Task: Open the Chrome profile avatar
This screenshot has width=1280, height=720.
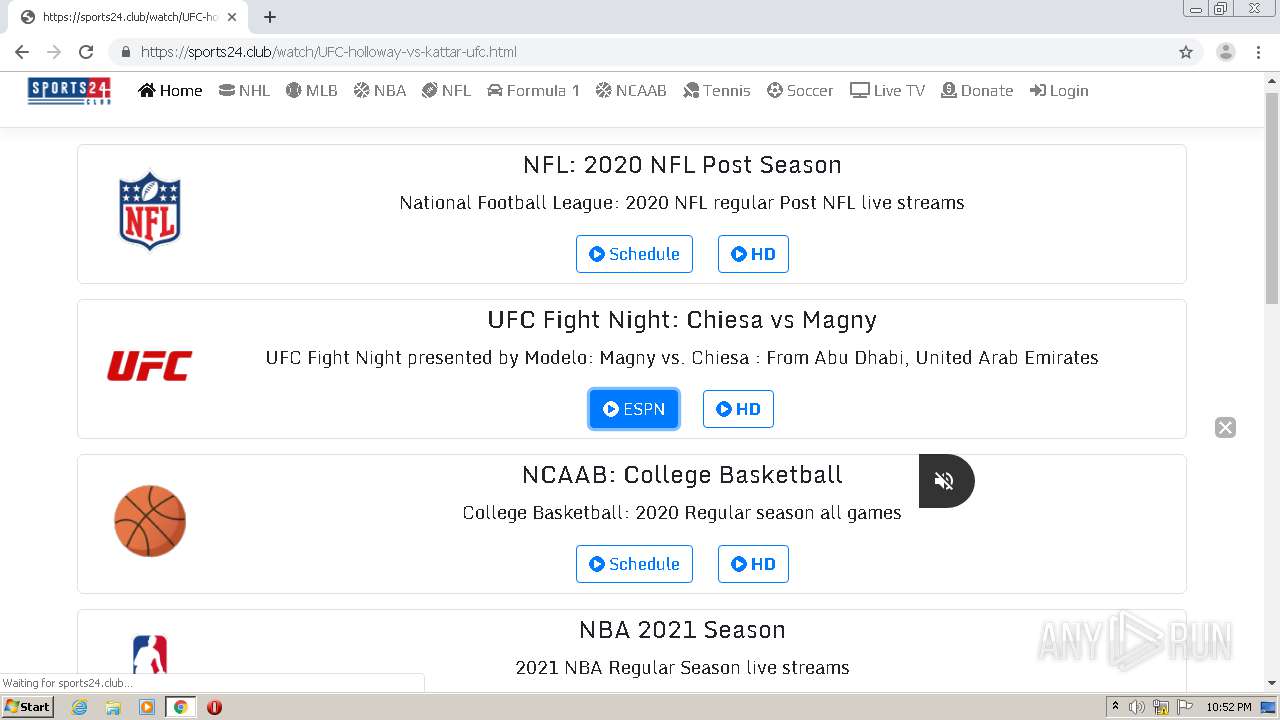Action: tap(1226, 52)
